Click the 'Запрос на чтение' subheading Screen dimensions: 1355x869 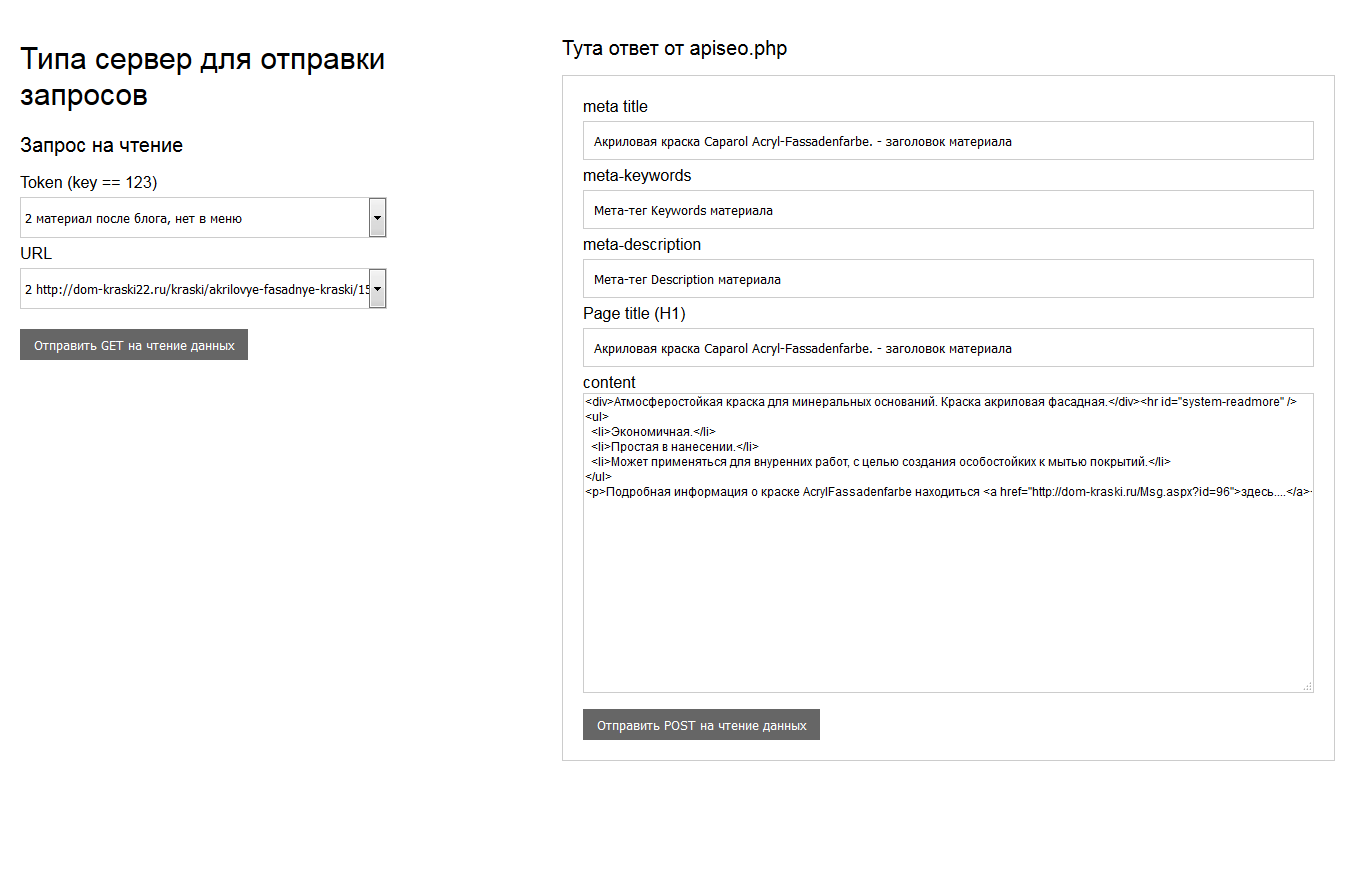coord(101,146)
